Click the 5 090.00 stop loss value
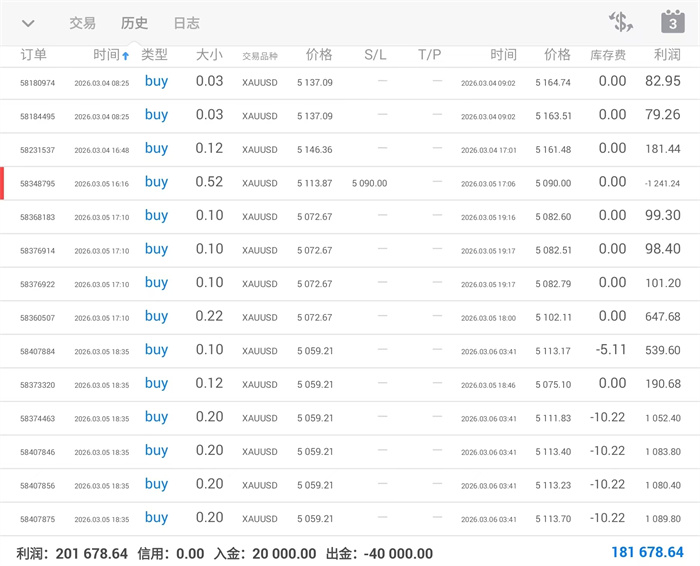Viewport: 700px width, 566px height. 369,184
